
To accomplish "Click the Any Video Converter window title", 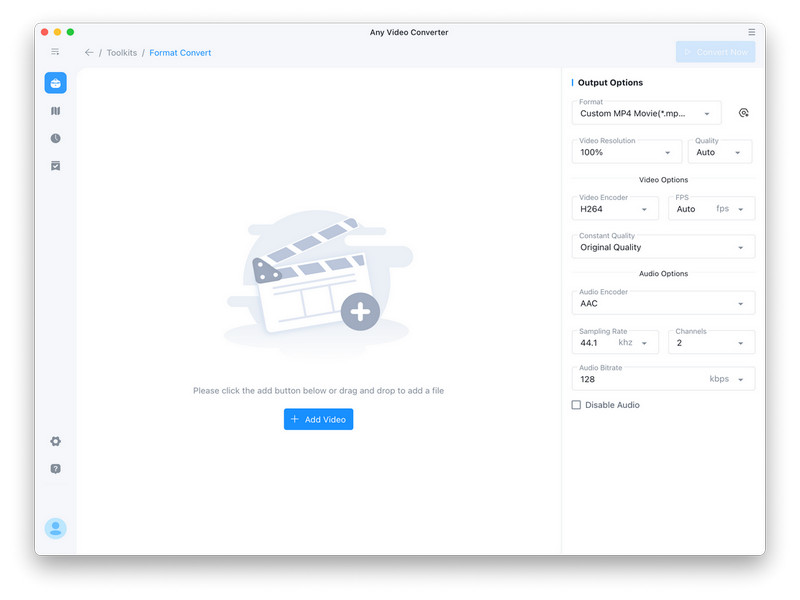I will [409, 32].
